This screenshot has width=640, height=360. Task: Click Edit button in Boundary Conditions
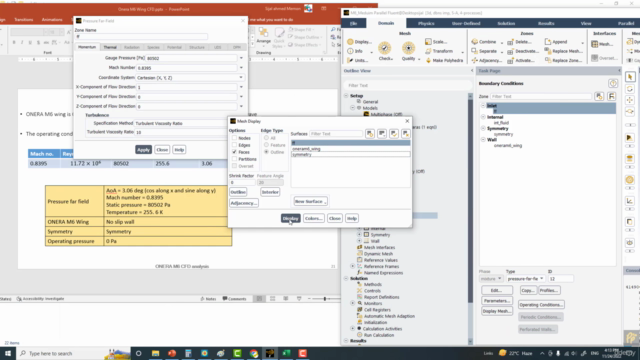(x=497, y=290)
